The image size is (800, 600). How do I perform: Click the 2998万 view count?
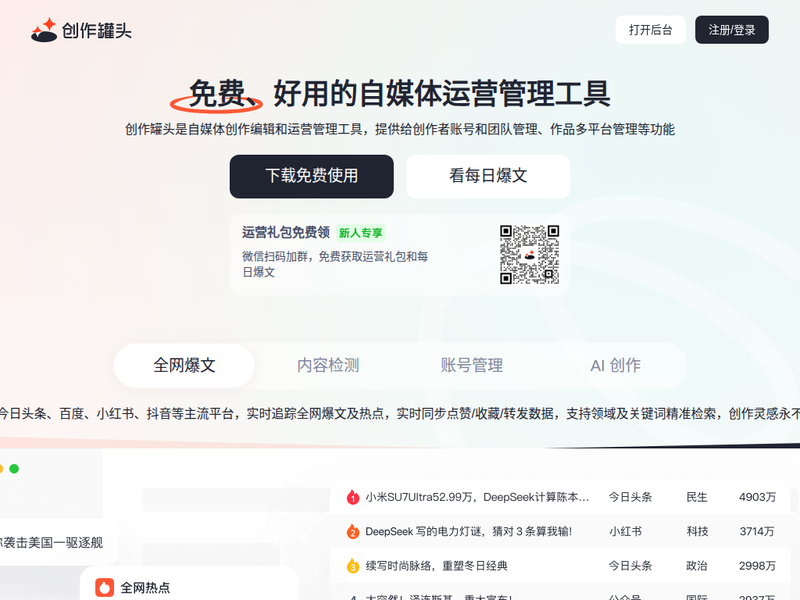pyautogui.click(x=757, y=566)
